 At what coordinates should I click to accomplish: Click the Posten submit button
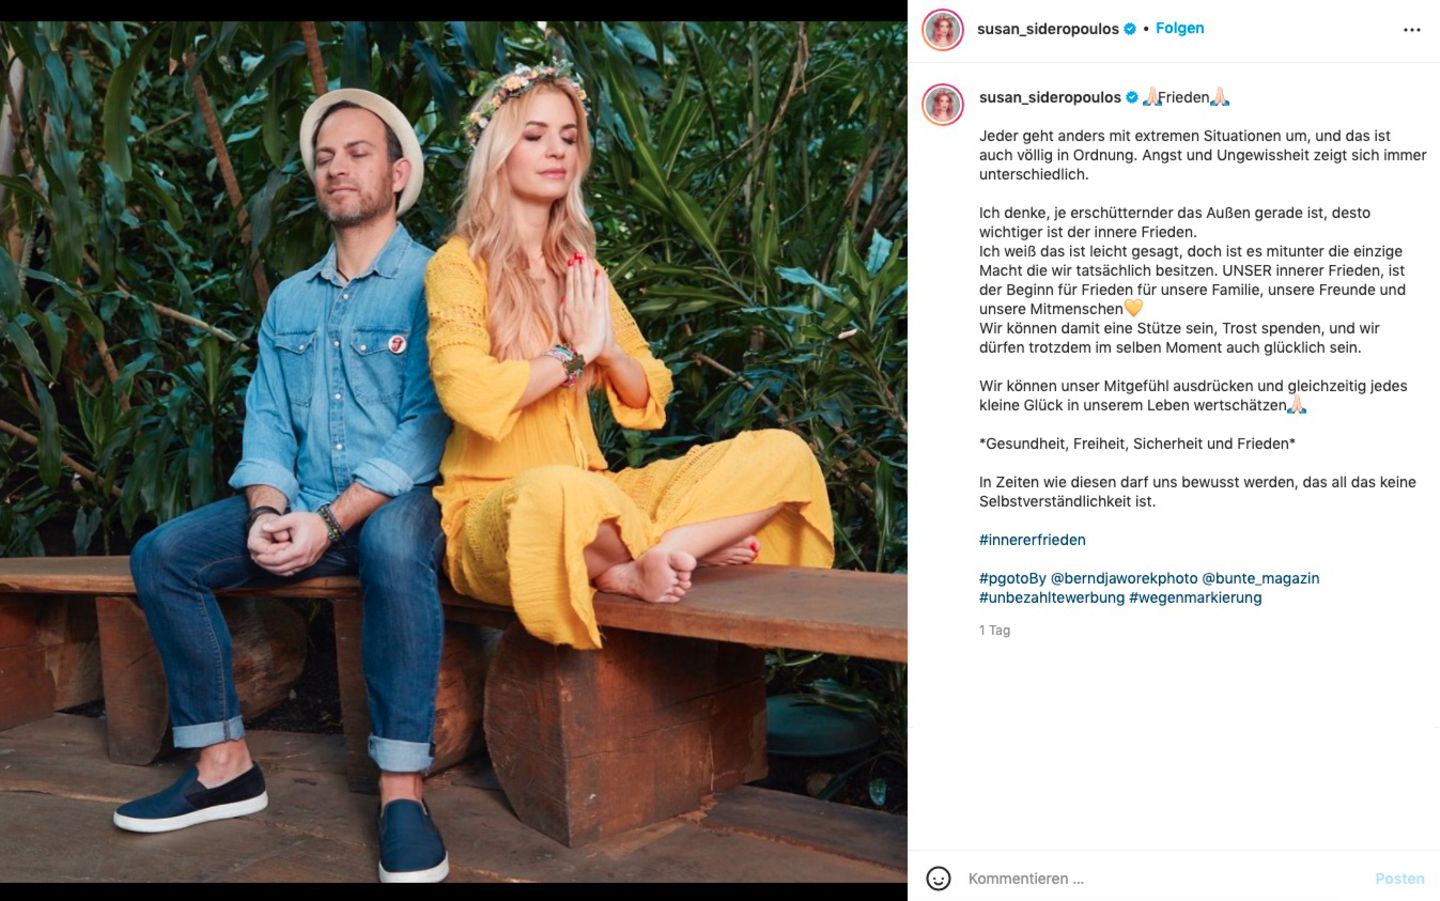point(1399,878)
